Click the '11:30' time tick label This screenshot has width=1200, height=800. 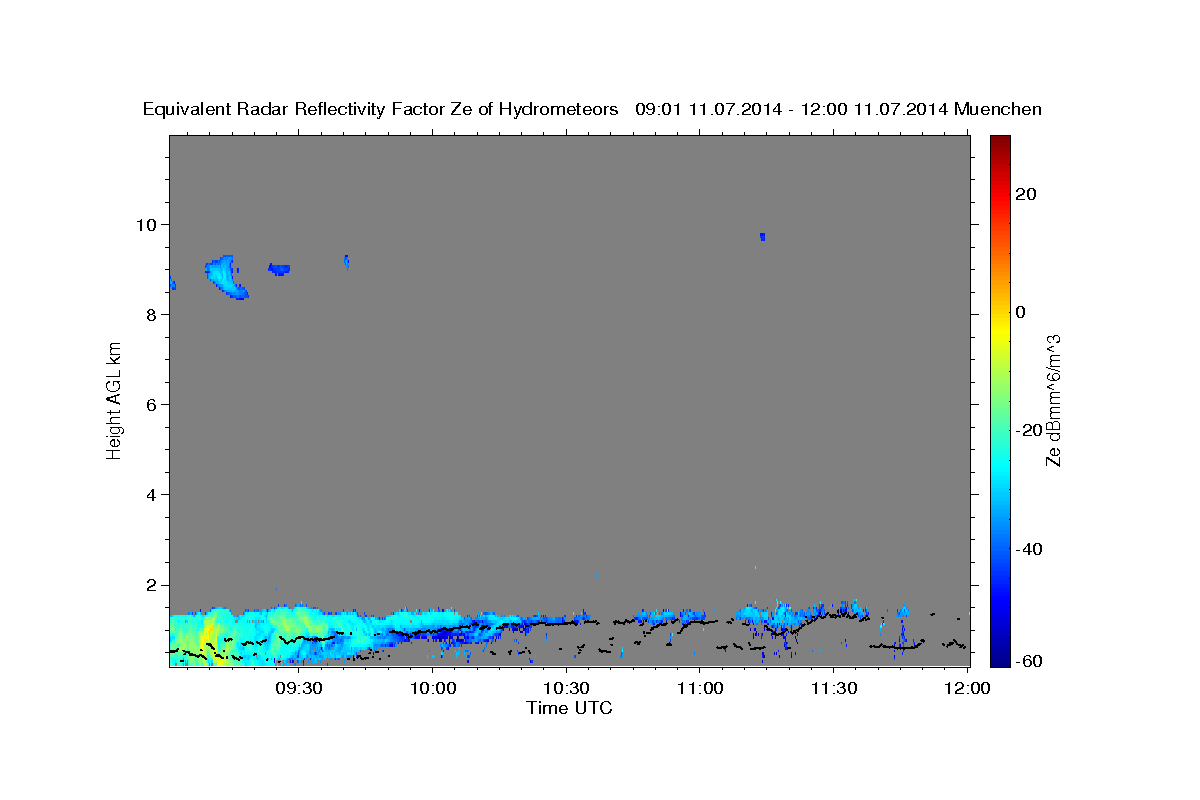(833, 689)
